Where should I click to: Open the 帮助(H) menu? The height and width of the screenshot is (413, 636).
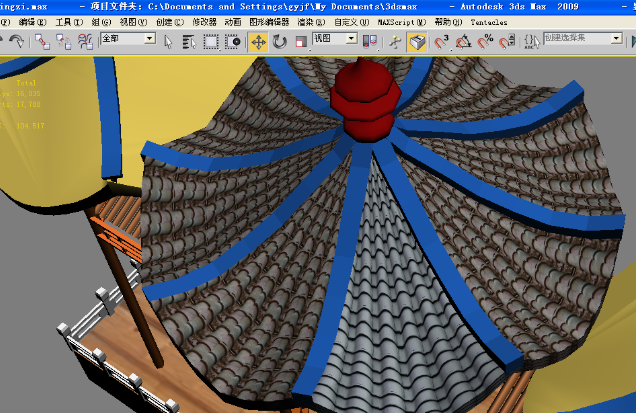[x=449, y=22]
